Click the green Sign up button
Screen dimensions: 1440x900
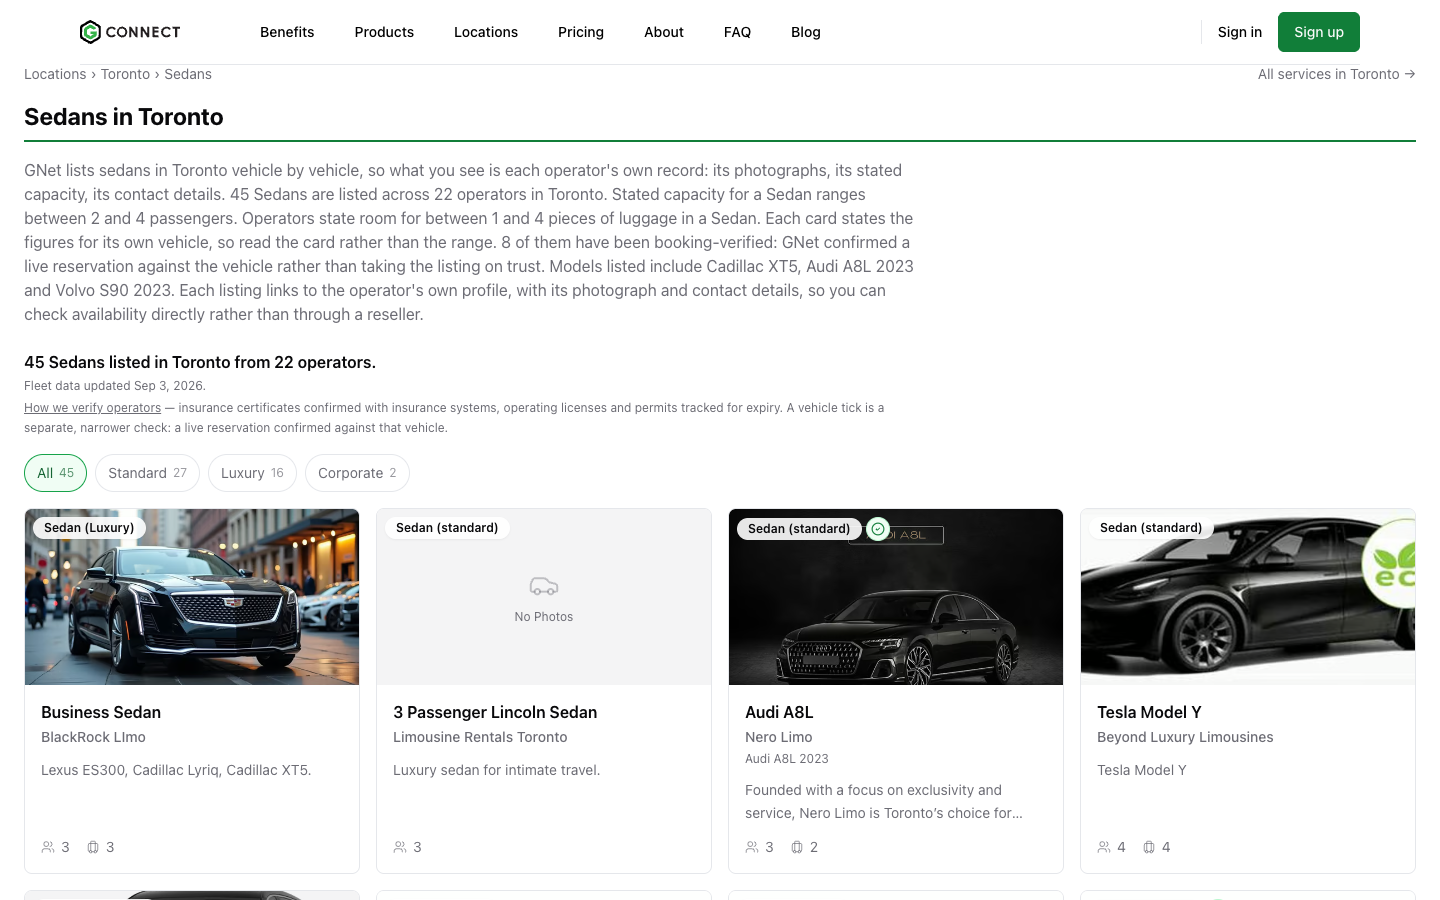click(x=1319, y=32)
